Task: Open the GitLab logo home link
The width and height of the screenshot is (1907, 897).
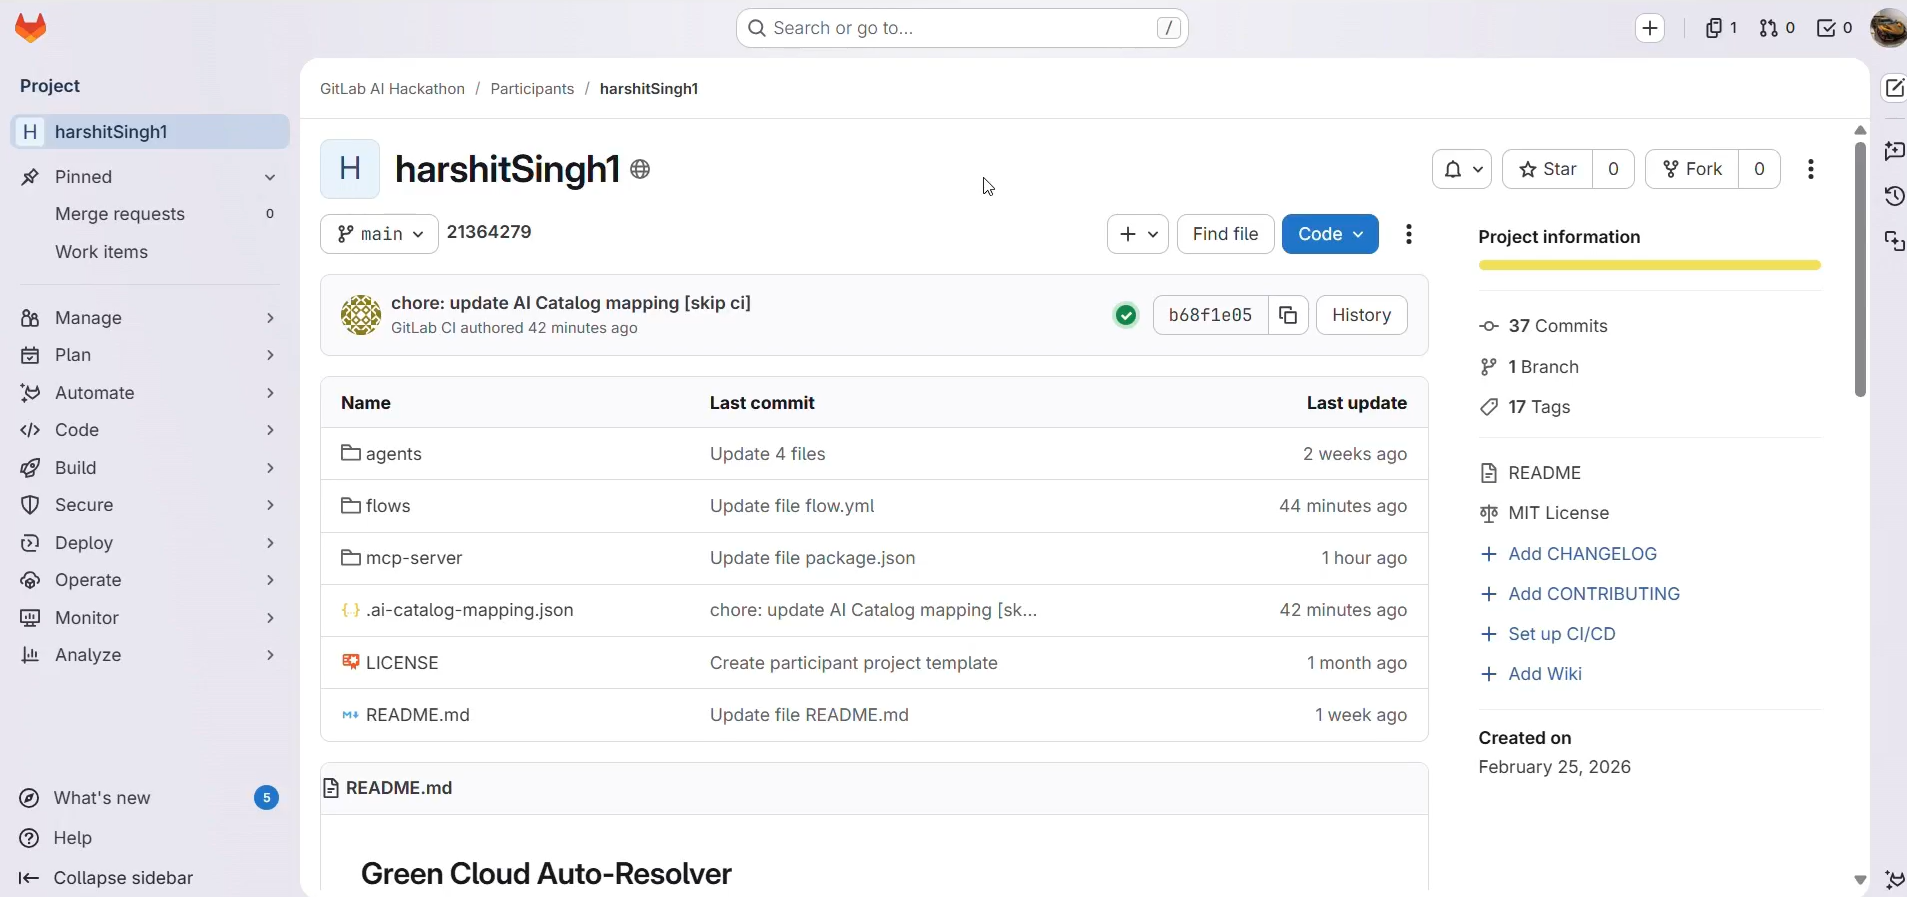Action: [x=31, y=28]
